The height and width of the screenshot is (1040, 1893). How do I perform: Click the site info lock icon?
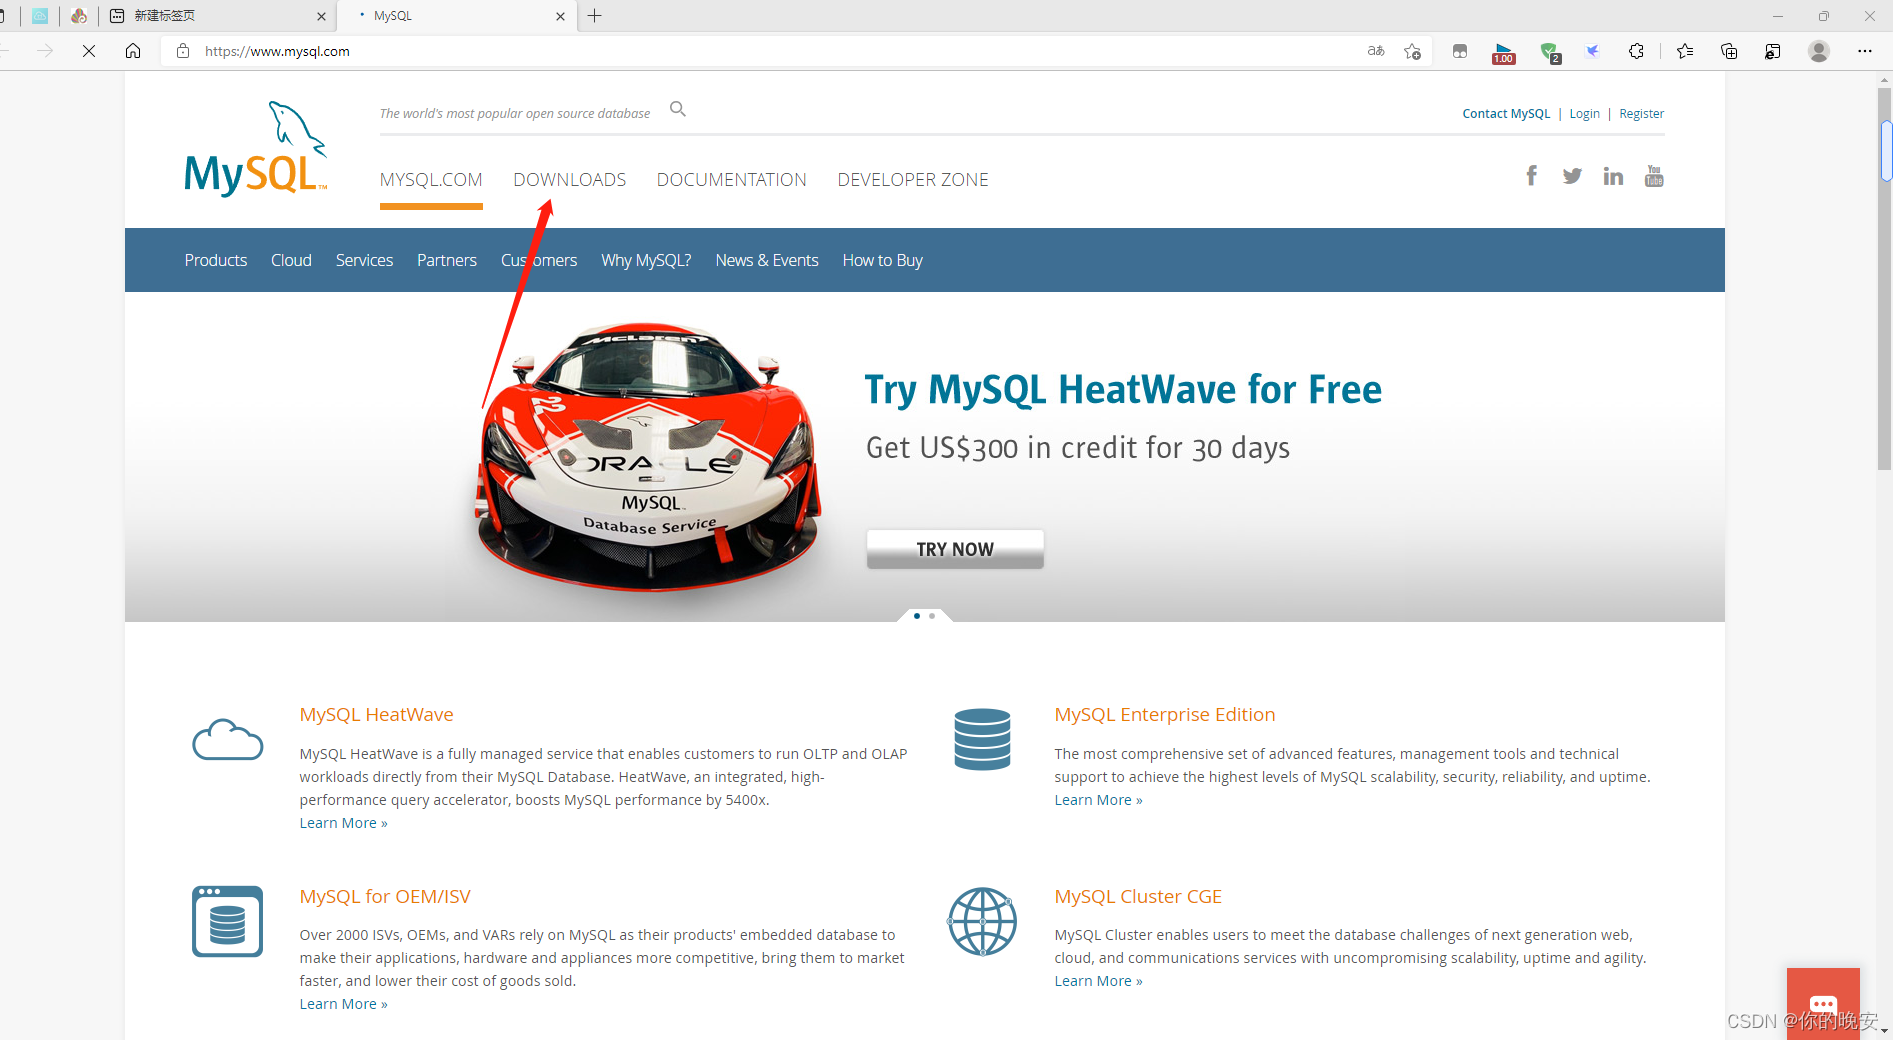point(183,51)
